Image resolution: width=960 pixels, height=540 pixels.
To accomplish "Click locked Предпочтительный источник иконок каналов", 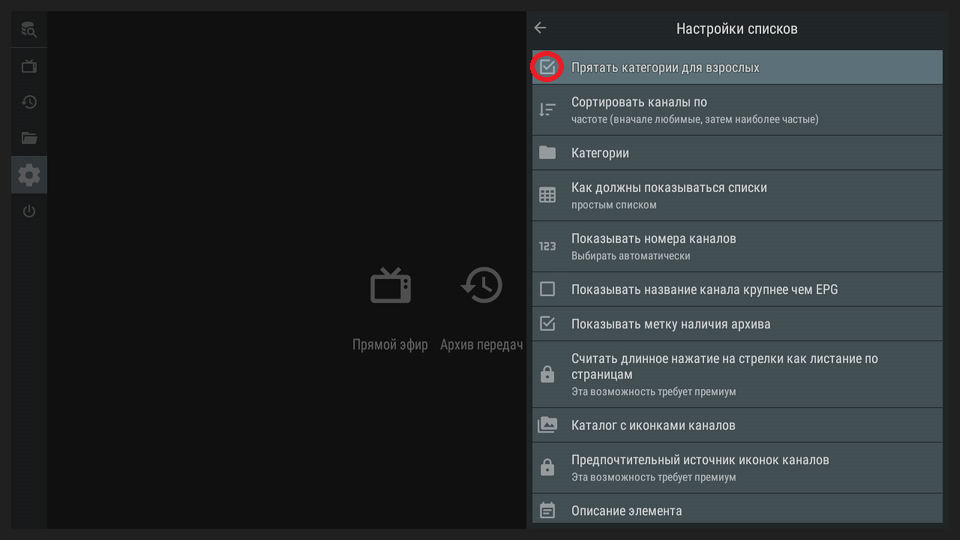I will (737, 467).
